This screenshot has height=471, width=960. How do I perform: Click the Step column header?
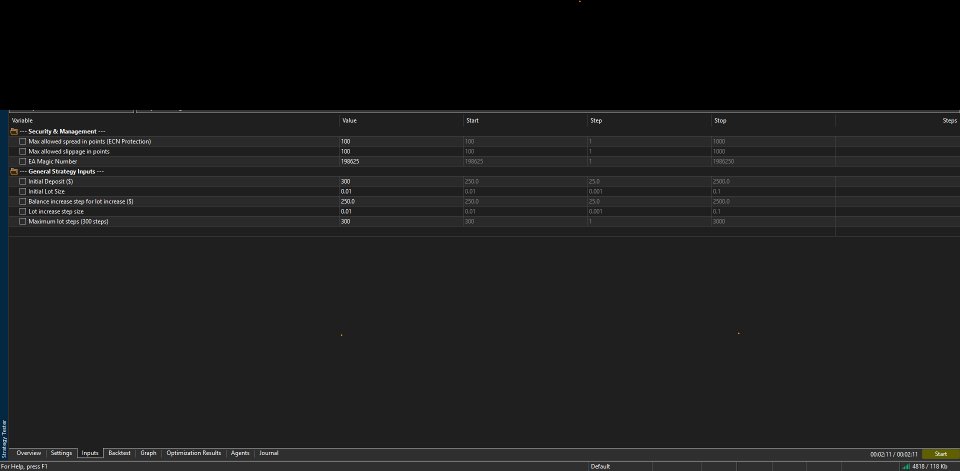point(649,121)
